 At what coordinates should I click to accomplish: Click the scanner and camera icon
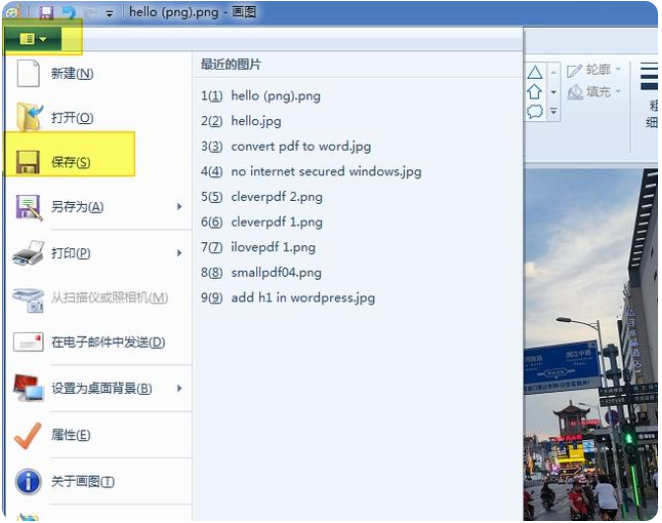point(28,300)
